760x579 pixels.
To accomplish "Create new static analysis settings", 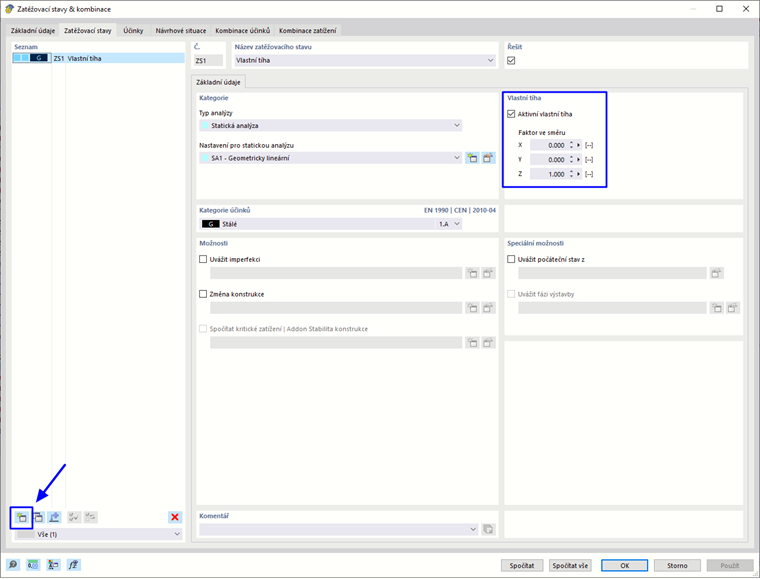I will 472,158.
